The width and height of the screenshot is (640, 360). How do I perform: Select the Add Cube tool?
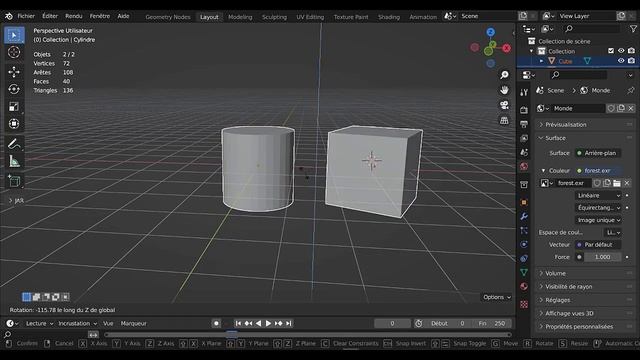[x=14, y=181]
